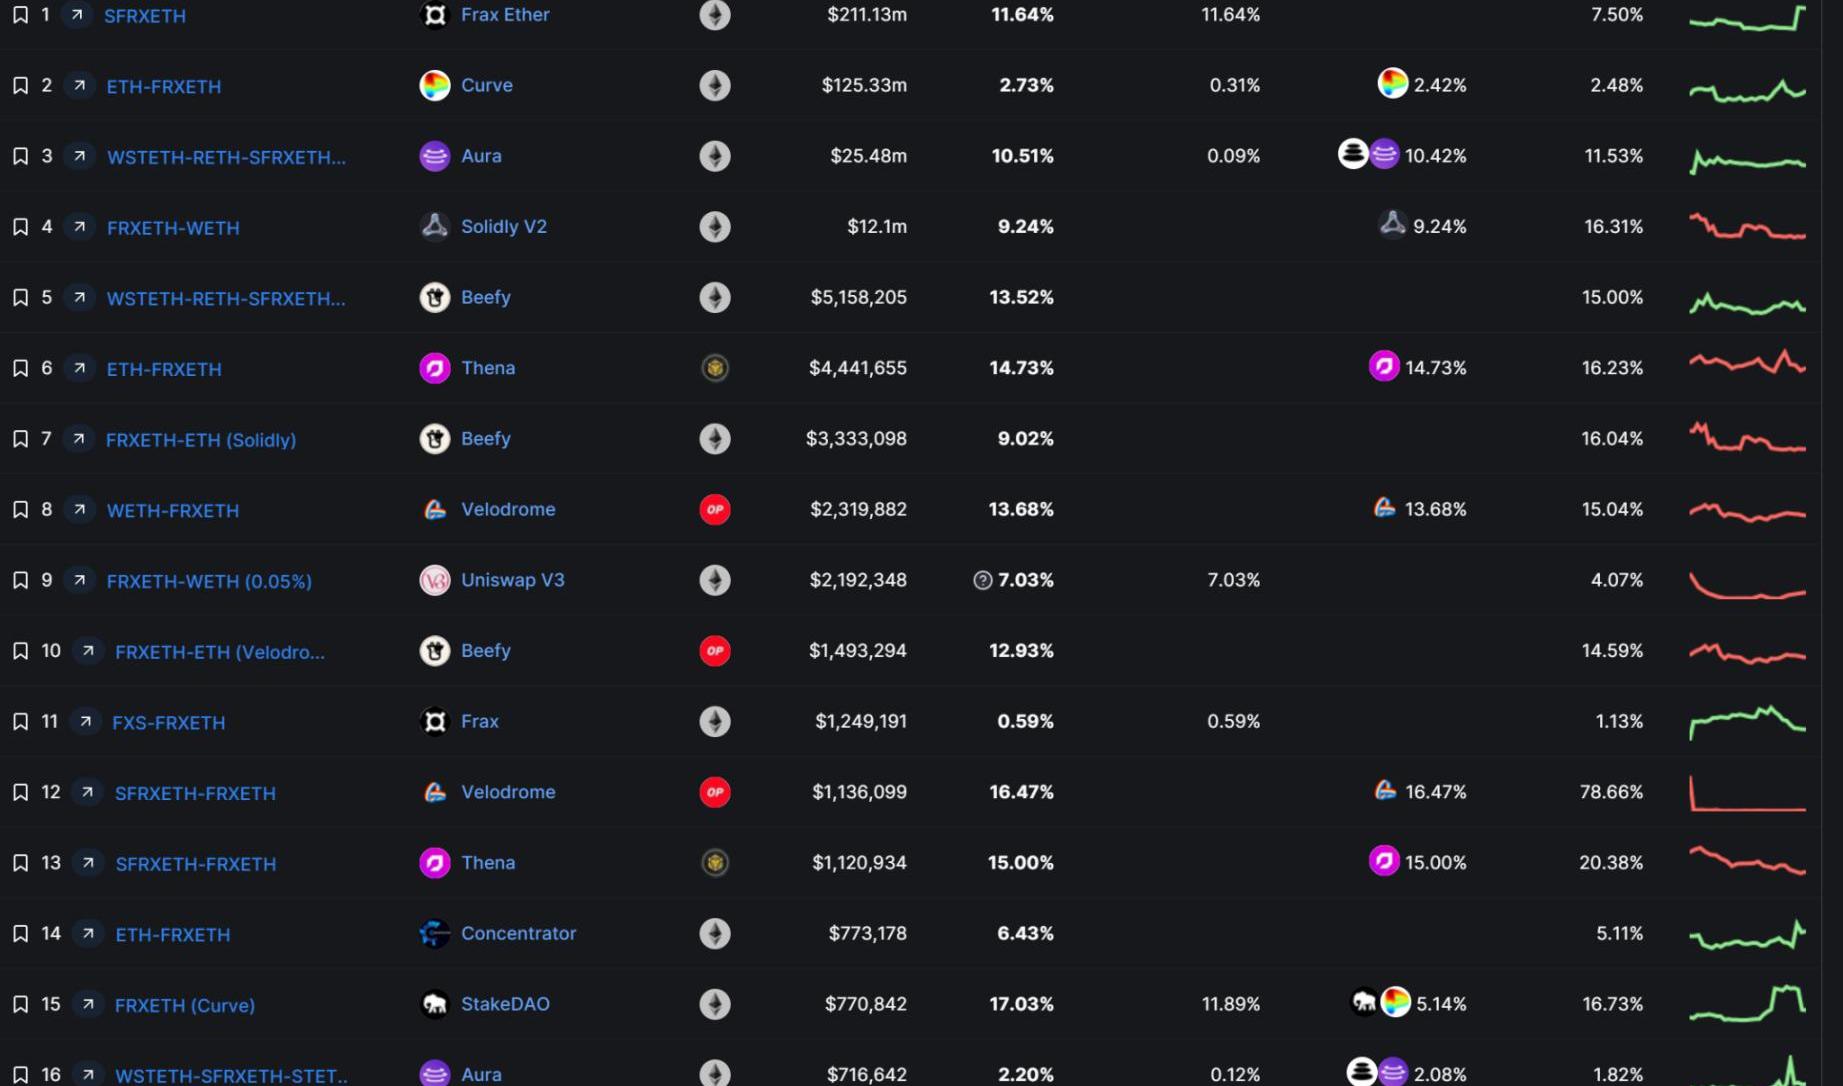1843x1086 pixels.
Task: Click the question mark icon beside 7.03% APY
Action: (x=982, y=580)
